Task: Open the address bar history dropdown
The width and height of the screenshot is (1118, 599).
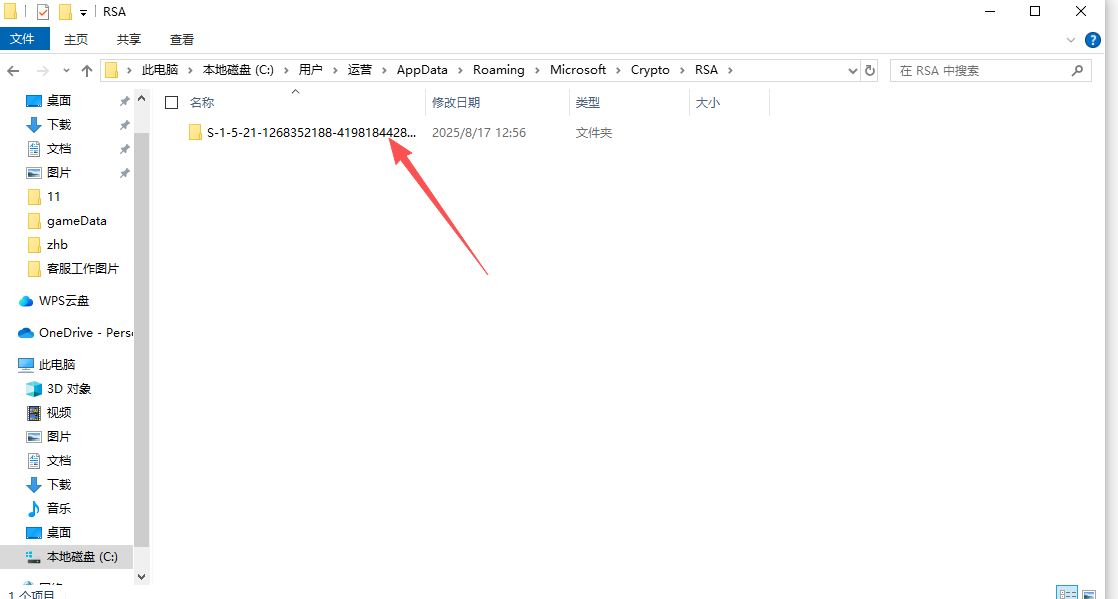Action: pyautogui.click(x=852, y=69)
